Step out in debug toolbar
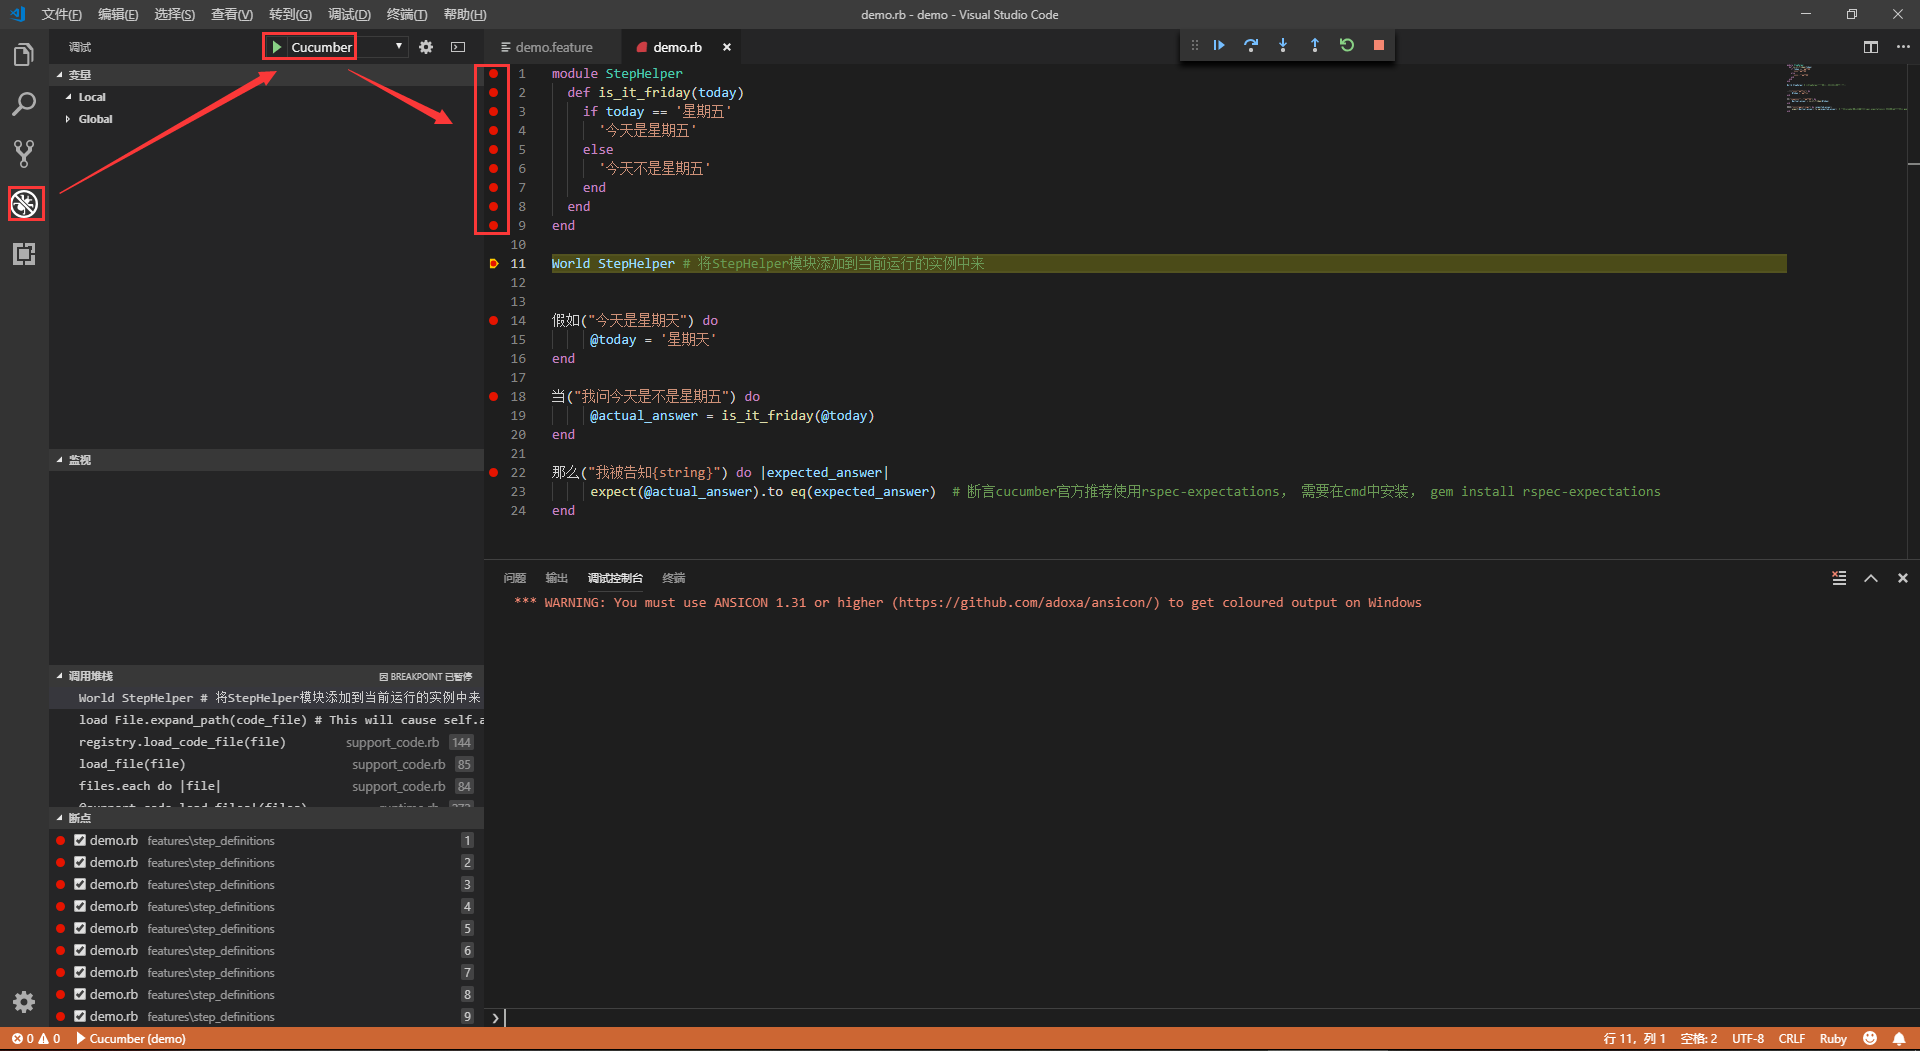 [1315, 45]
